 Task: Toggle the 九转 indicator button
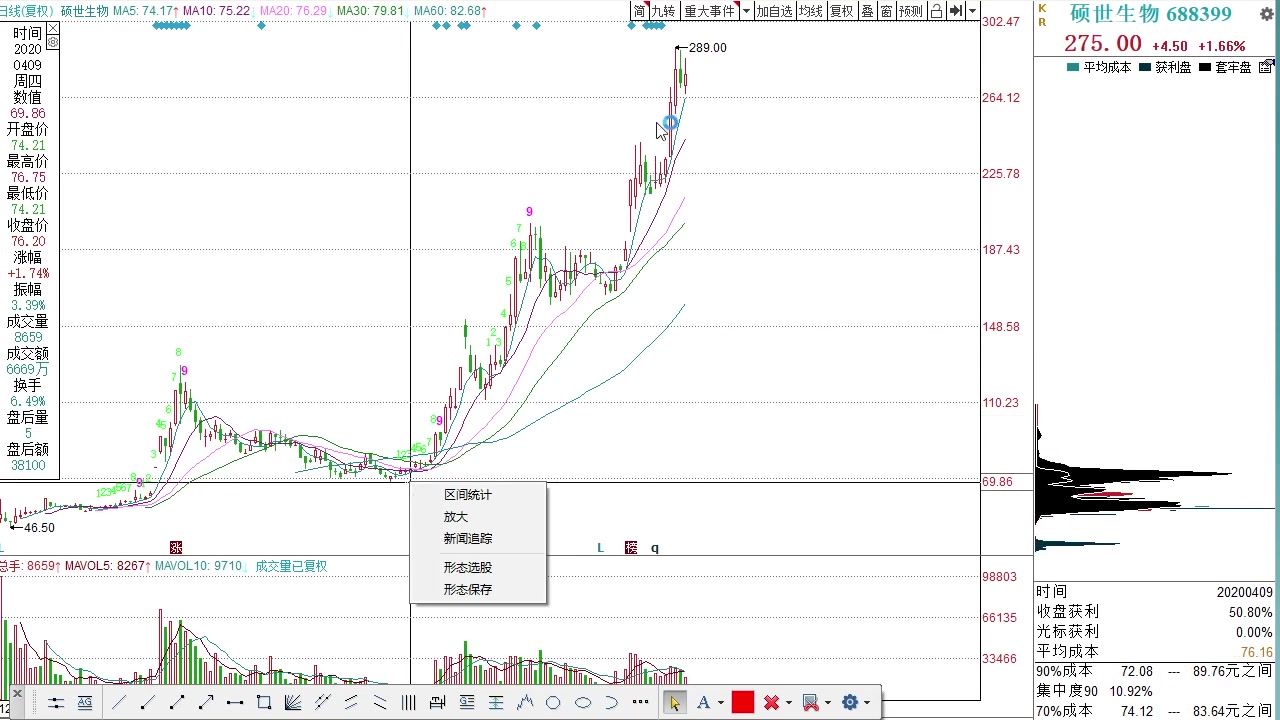[664, 11]
